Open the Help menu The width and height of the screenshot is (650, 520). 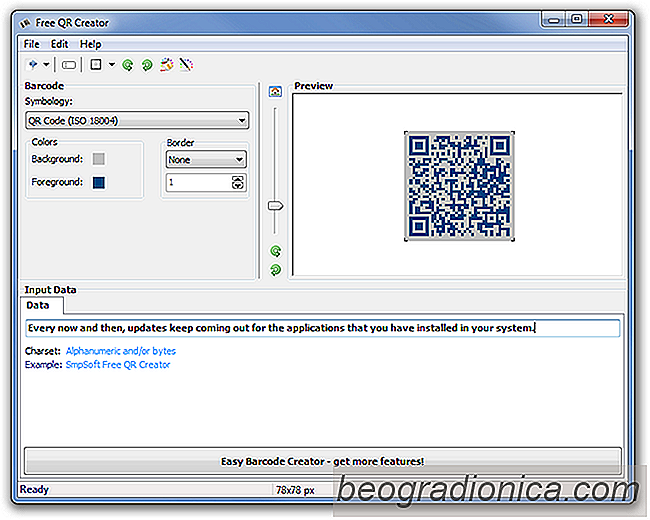(90, 44)
